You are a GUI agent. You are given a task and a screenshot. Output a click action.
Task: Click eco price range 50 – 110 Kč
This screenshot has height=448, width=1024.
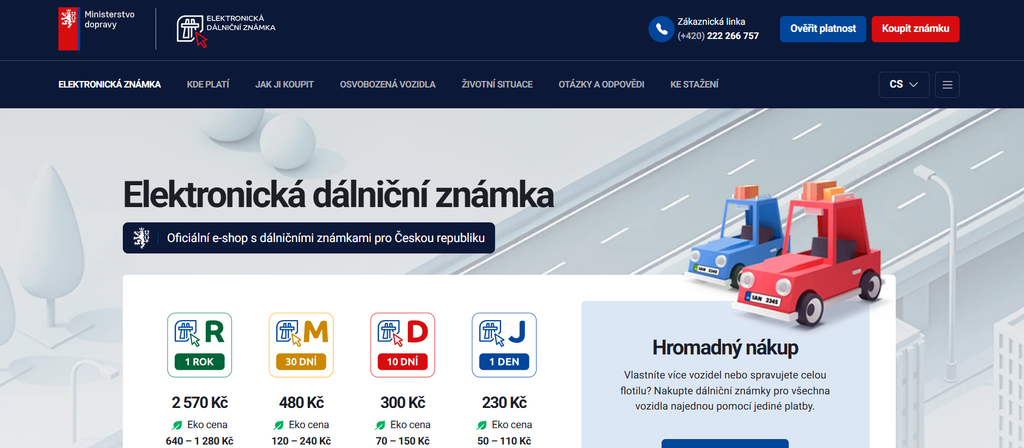click(504, 441)
